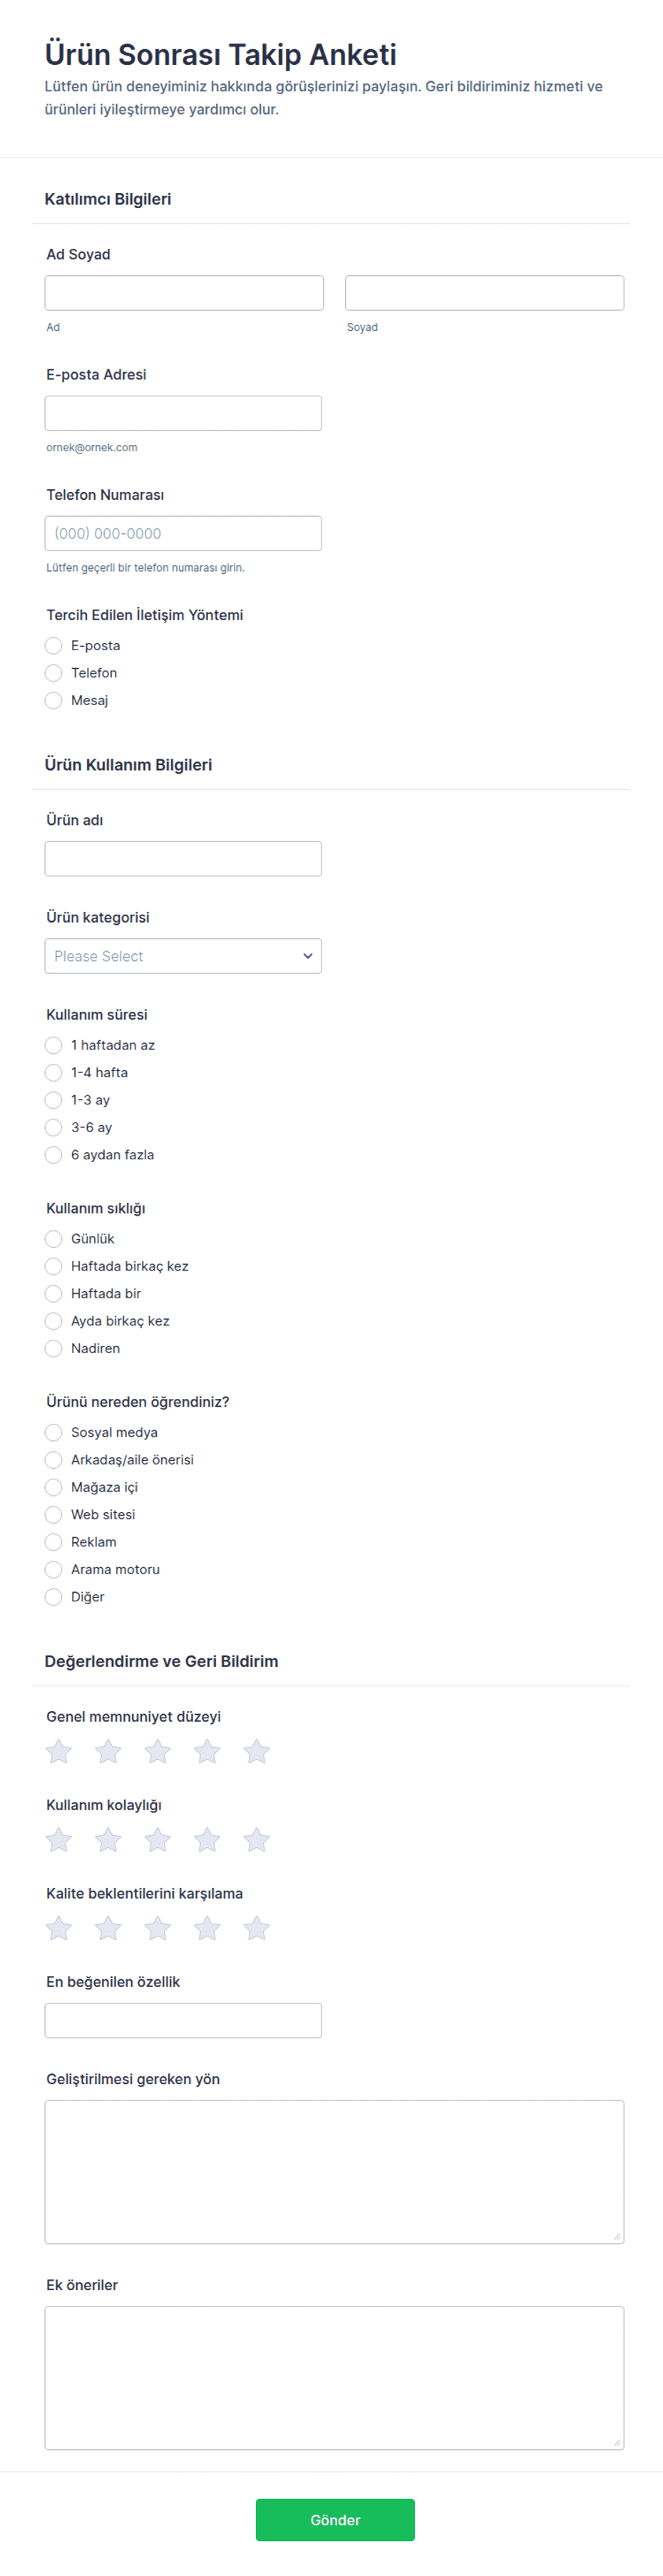The image size is (663, 2576).
Task: Click the Geliştirilmesi gereken yön text area
Action: 334,2171
